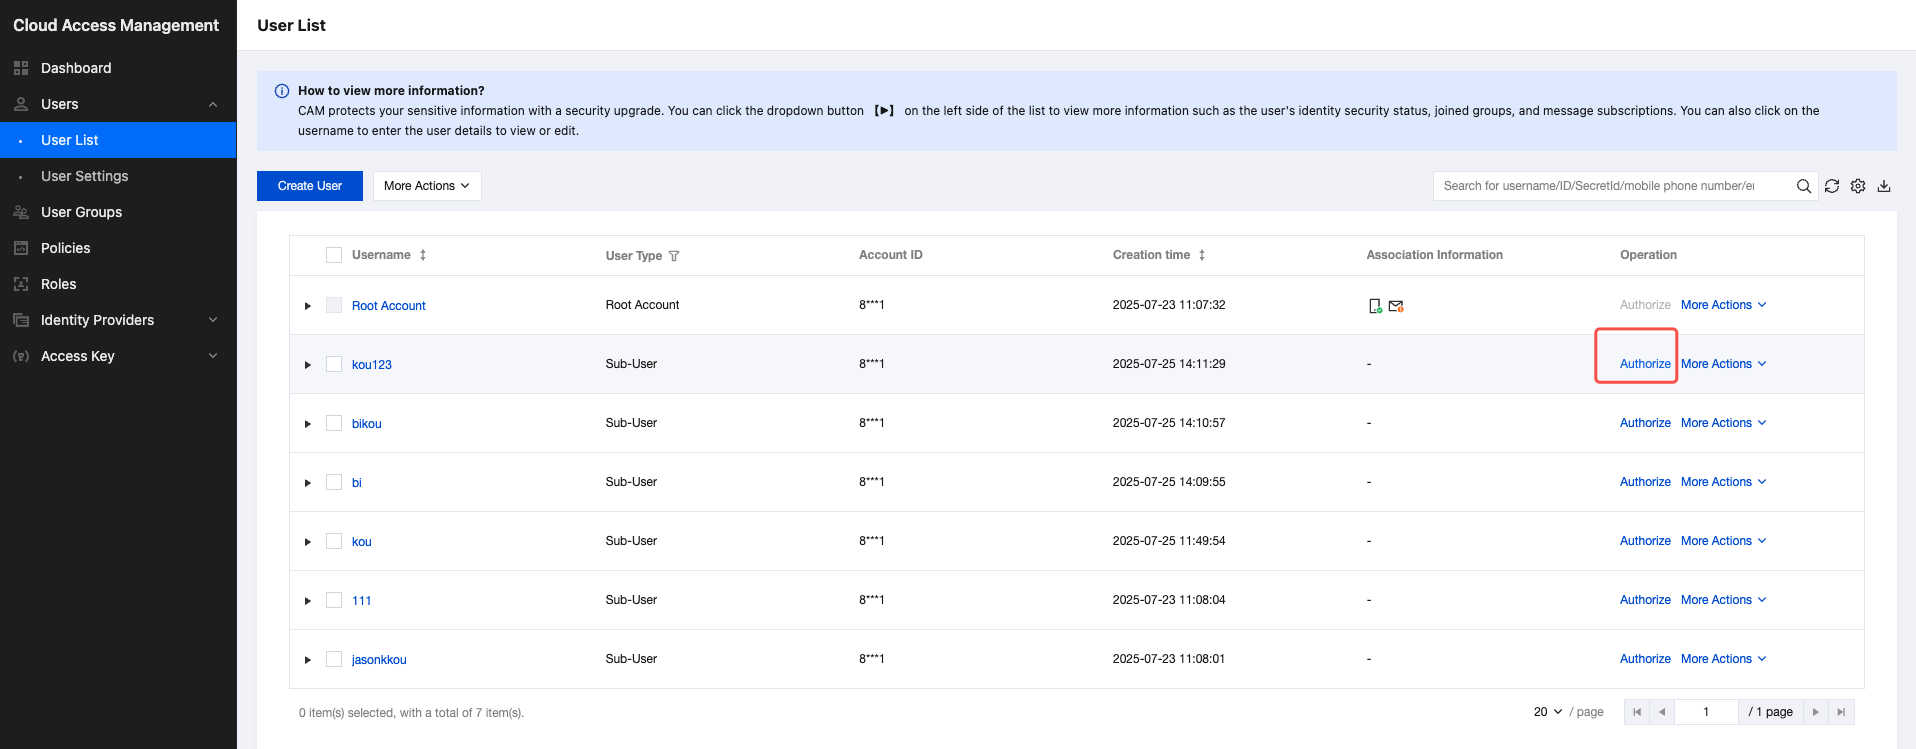
Task: Expand row details for user bikou
Action: click(x=308, y=424)
